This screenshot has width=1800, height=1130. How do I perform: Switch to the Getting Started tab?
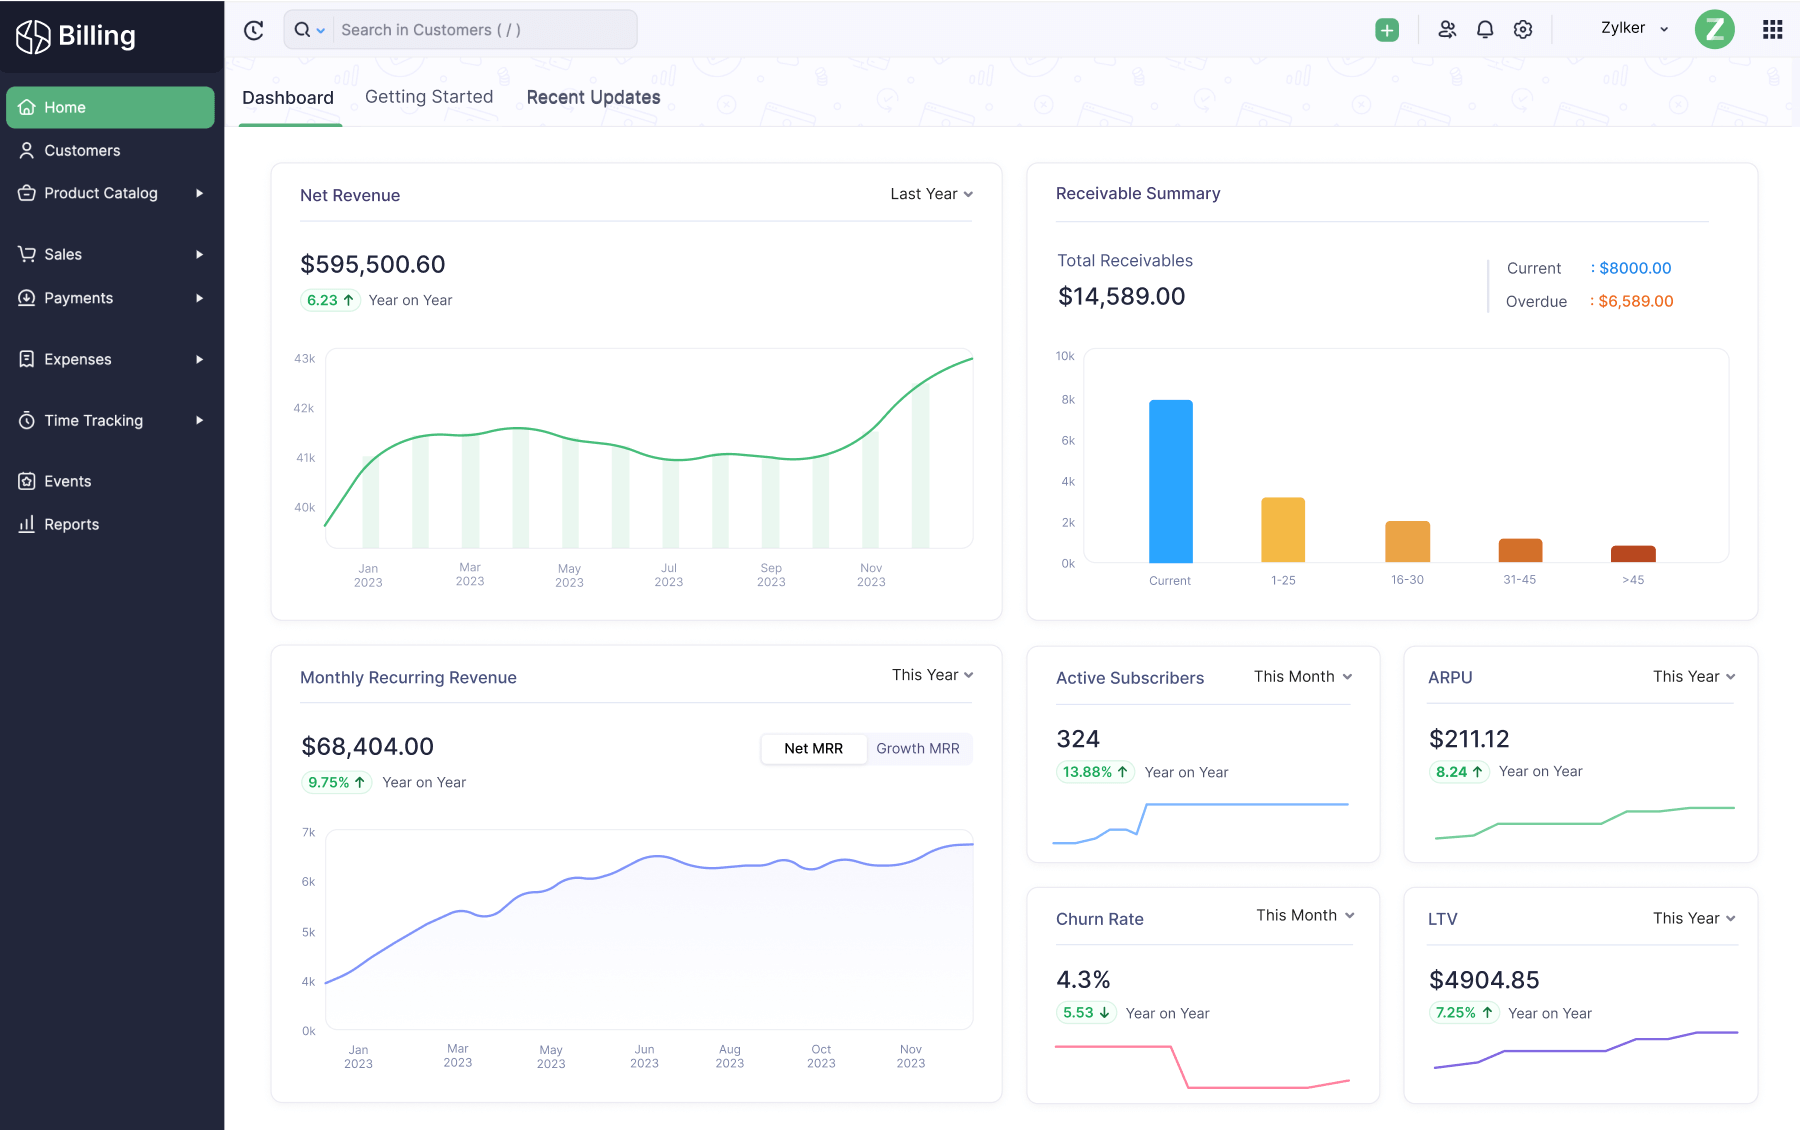point(429,96)
